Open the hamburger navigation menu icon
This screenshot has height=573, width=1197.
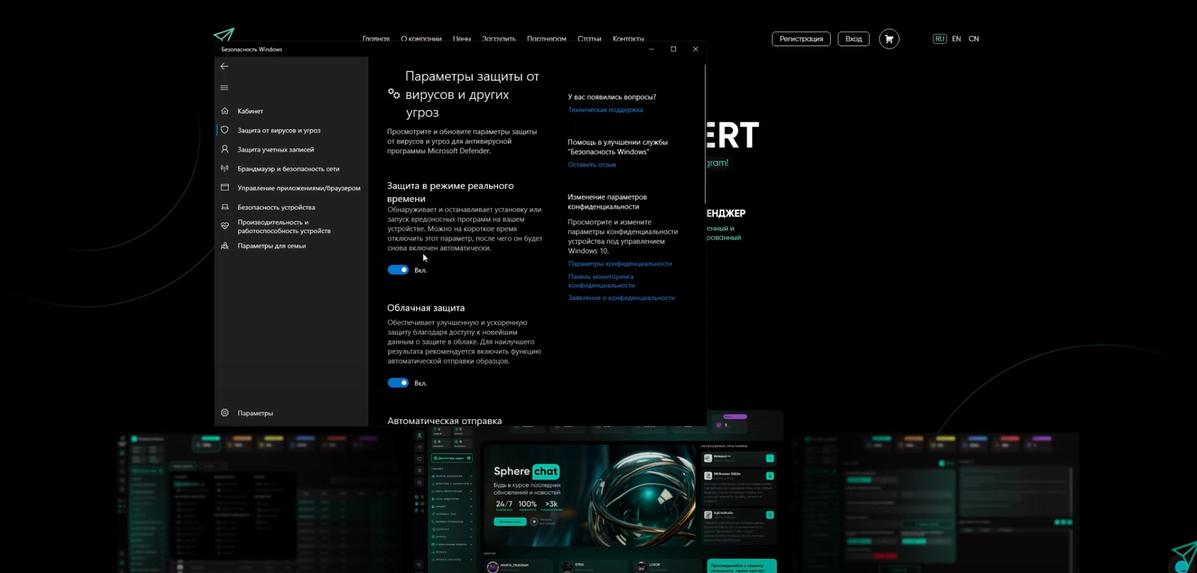coord(224,88)
